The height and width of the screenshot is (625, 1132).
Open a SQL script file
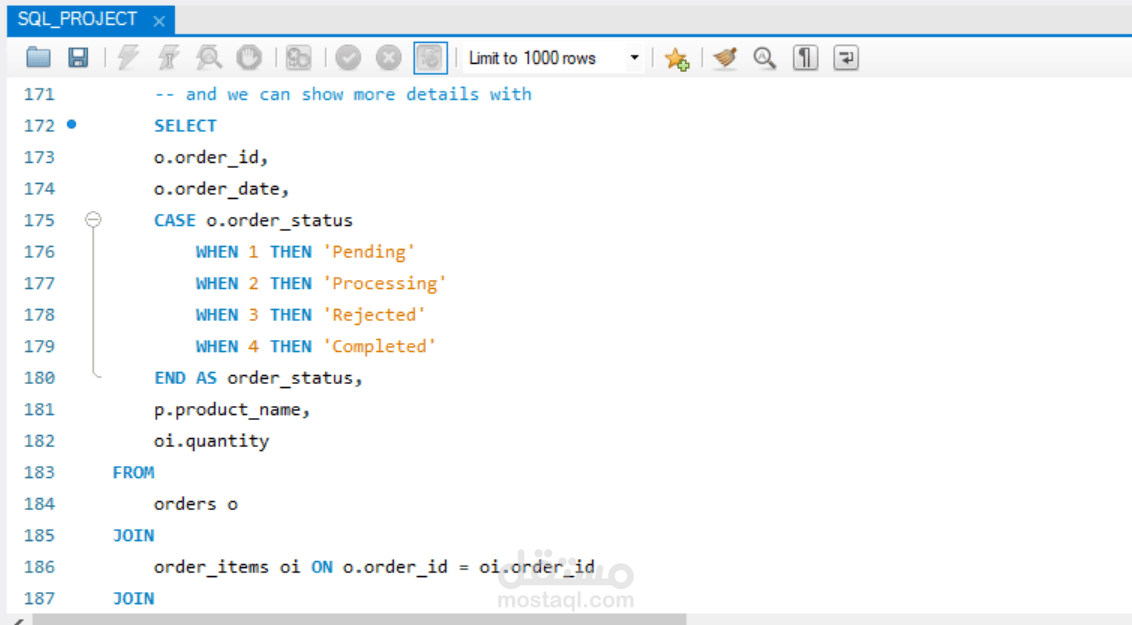coord(38,58)
